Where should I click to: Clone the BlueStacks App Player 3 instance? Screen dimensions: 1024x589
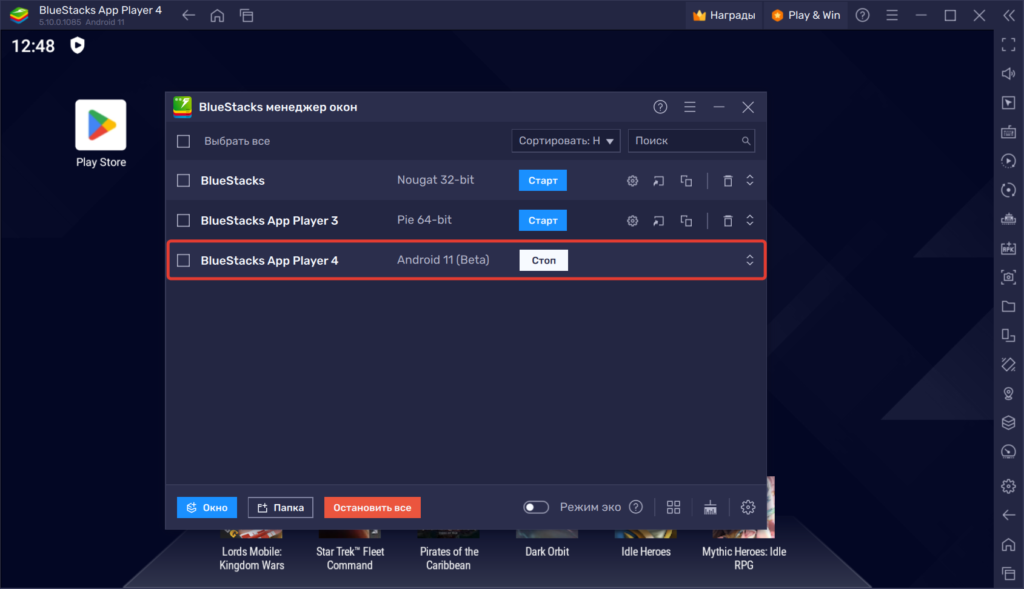685,220
